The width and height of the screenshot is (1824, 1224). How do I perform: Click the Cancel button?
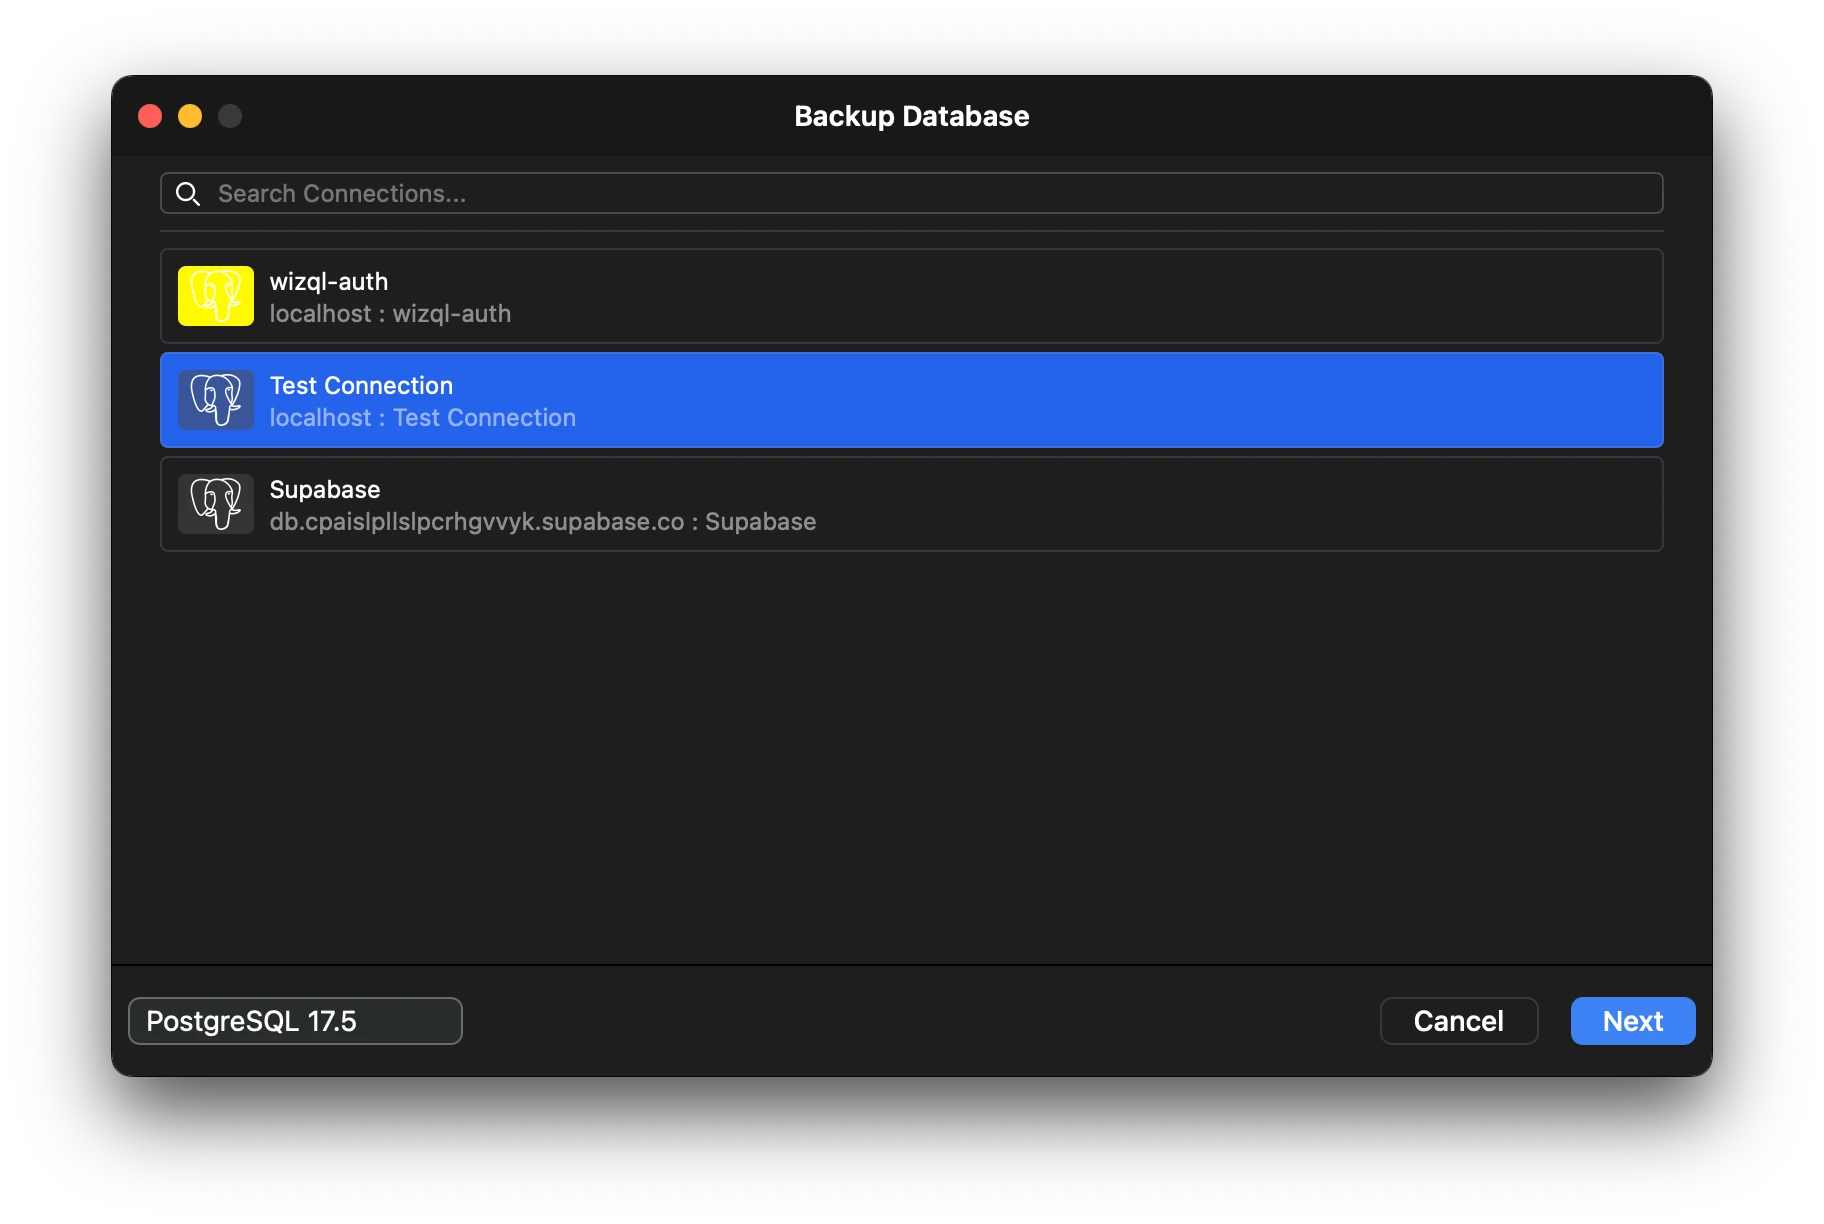[x=1459, y=1020]
